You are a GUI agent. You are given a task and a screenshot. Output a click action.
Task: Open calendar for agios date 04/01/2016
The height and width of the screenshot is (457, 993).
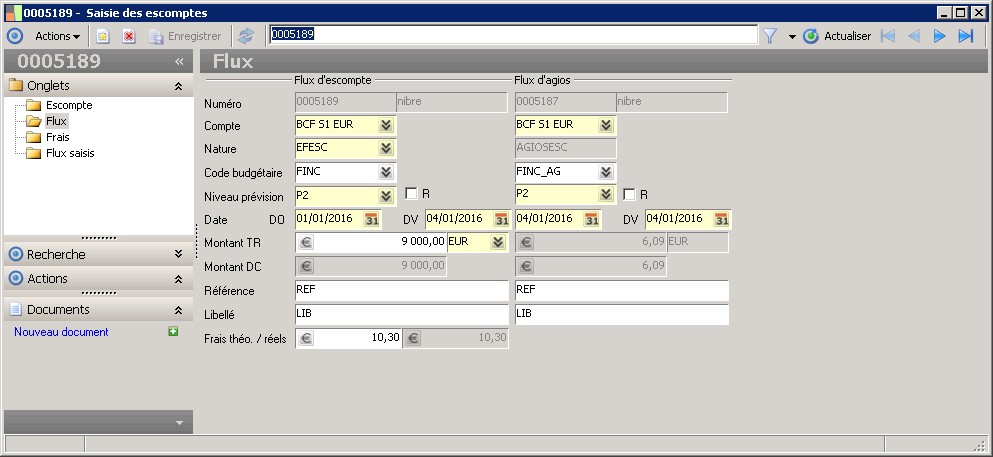click(591, 220)
